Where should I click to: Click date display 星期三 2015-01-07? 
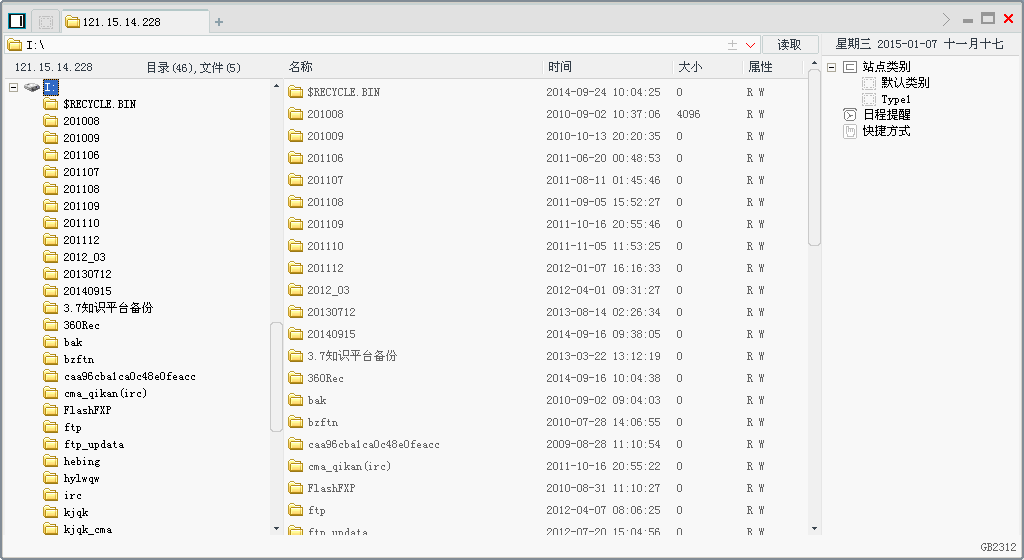(886, 44)
